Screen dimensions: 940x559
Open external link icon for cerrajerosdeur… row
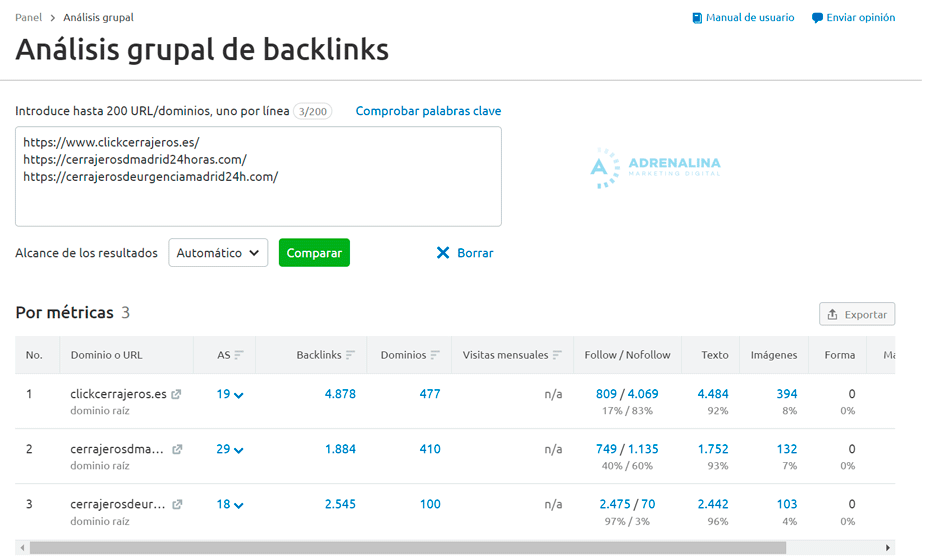(177, 504)
